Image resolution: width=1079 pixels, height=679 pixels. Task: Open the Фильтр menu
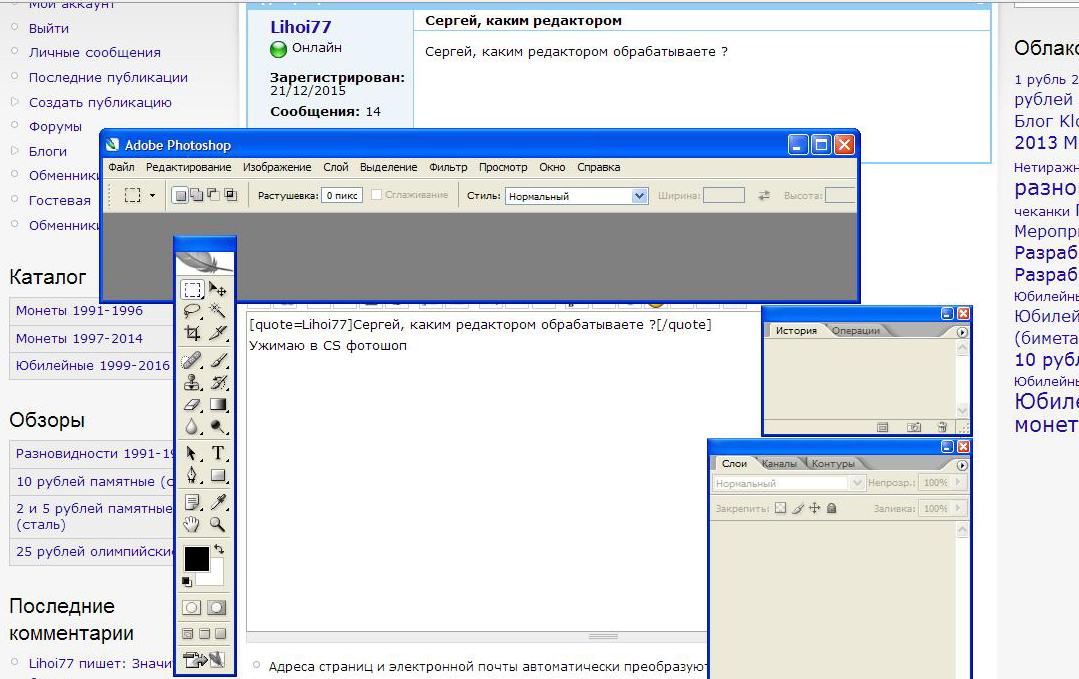pyautogui.click(x=448, y=167)
